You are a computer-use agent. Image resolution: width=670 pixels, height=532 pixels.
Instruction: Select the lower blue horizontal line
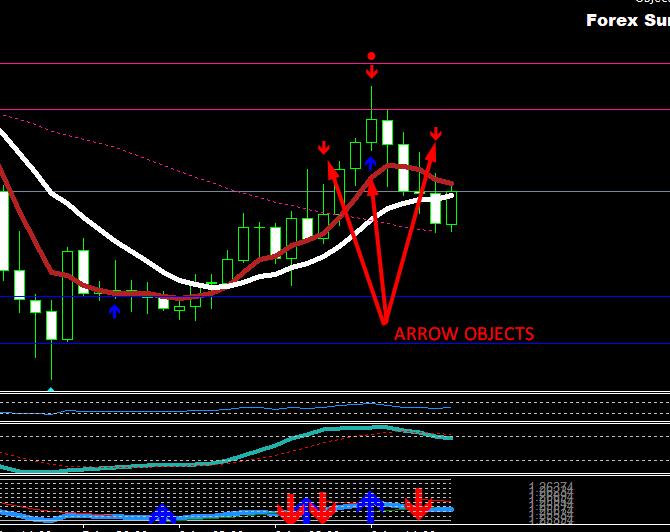335,344
